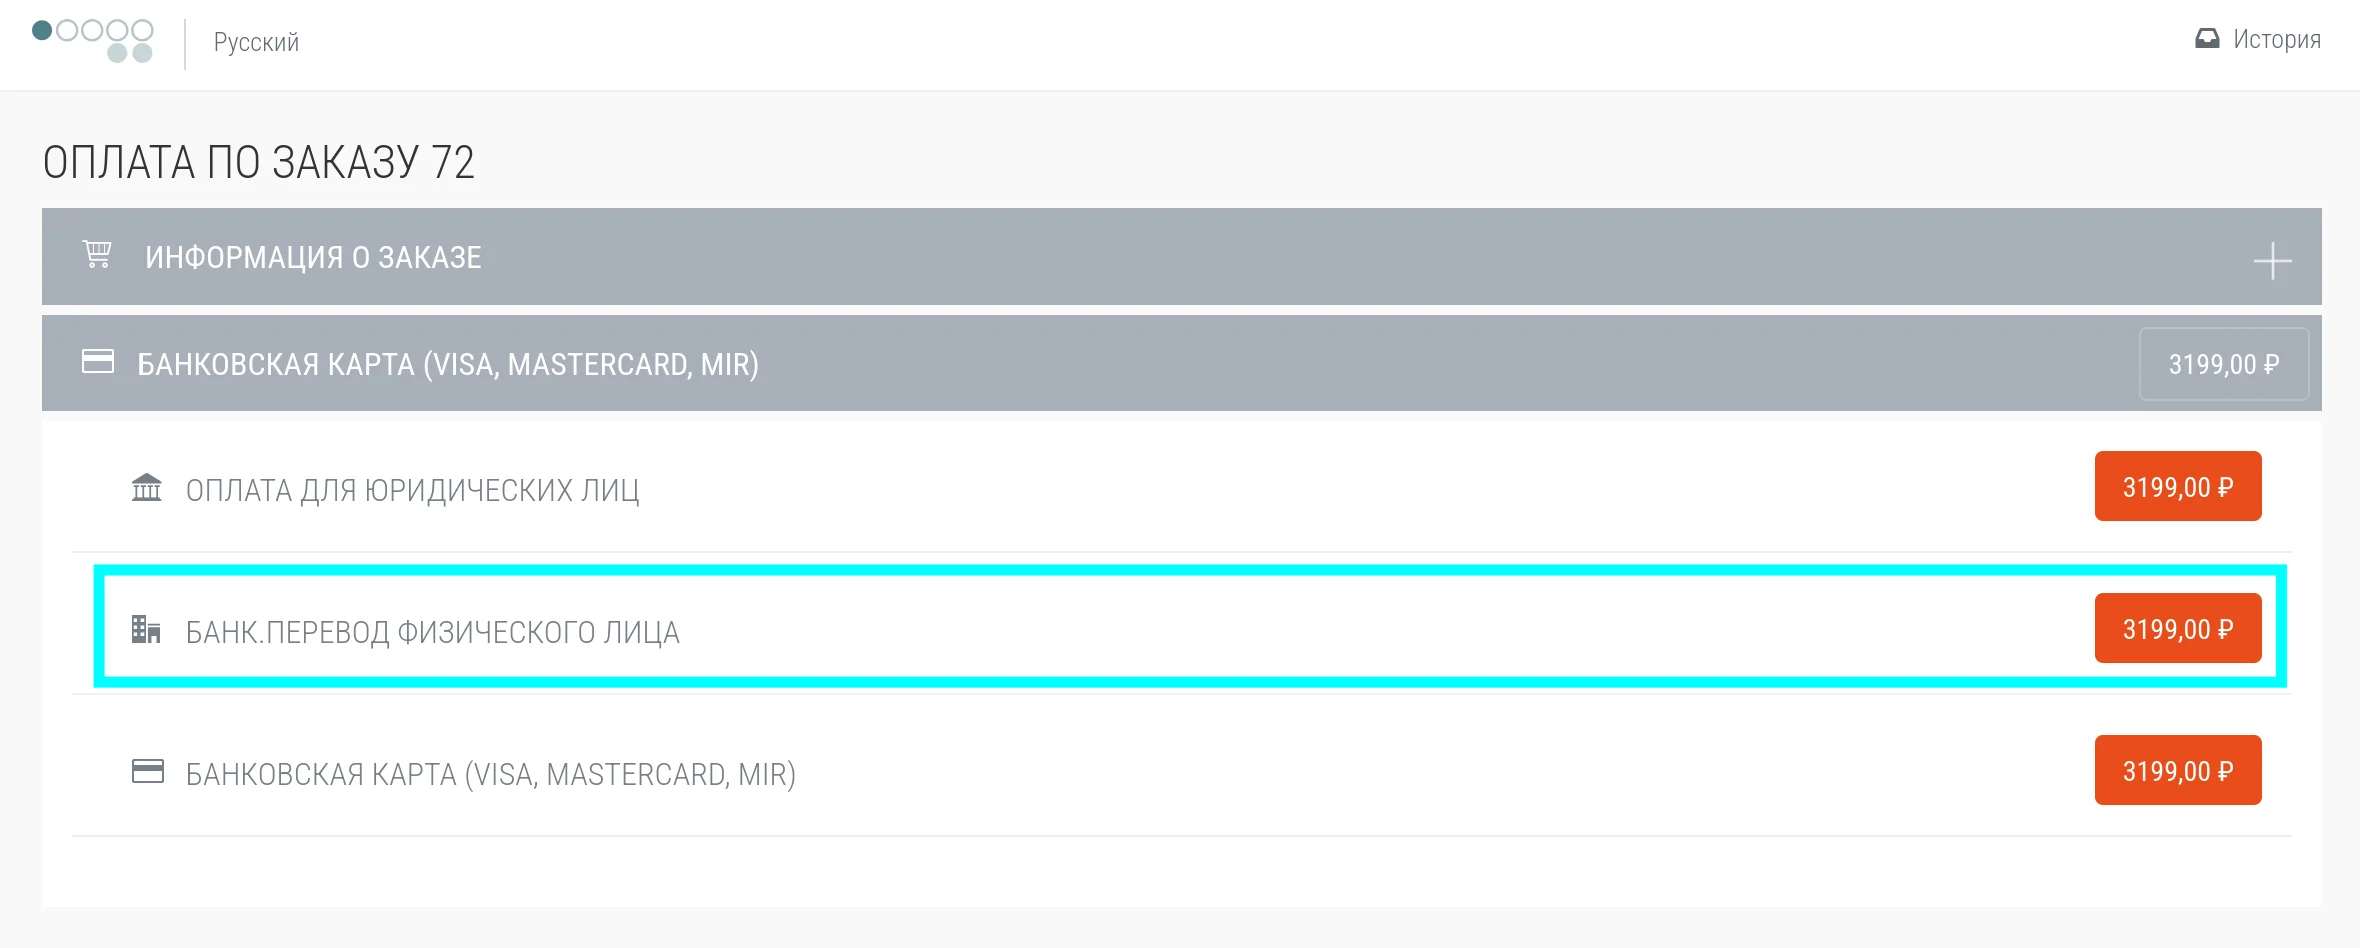Screen dimensions: 2360x948
Task: Click the bank building icon for legal entities
Action: tap(147, 488)
